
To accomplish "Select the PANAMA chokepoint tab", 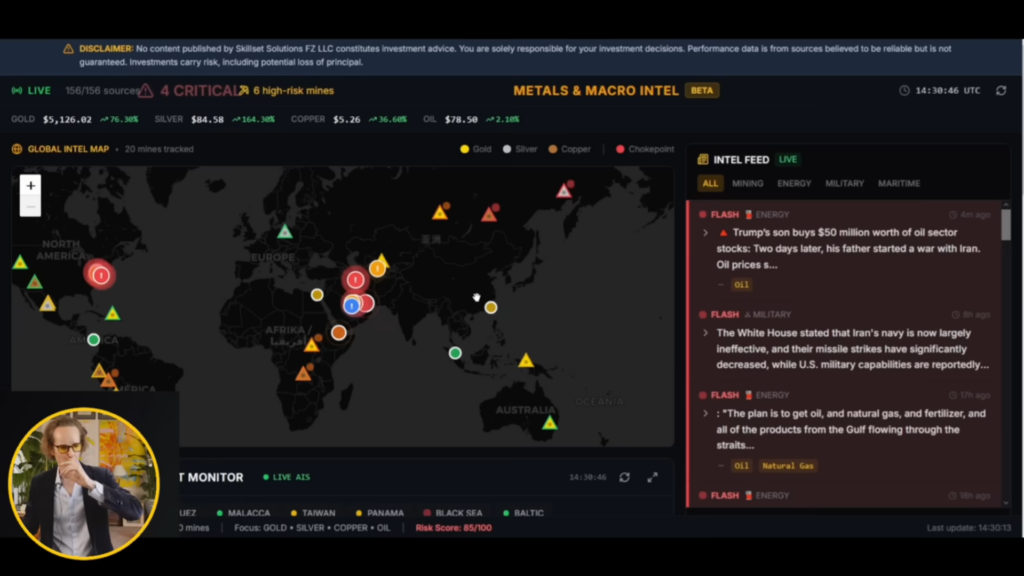I will click(379, 513).
